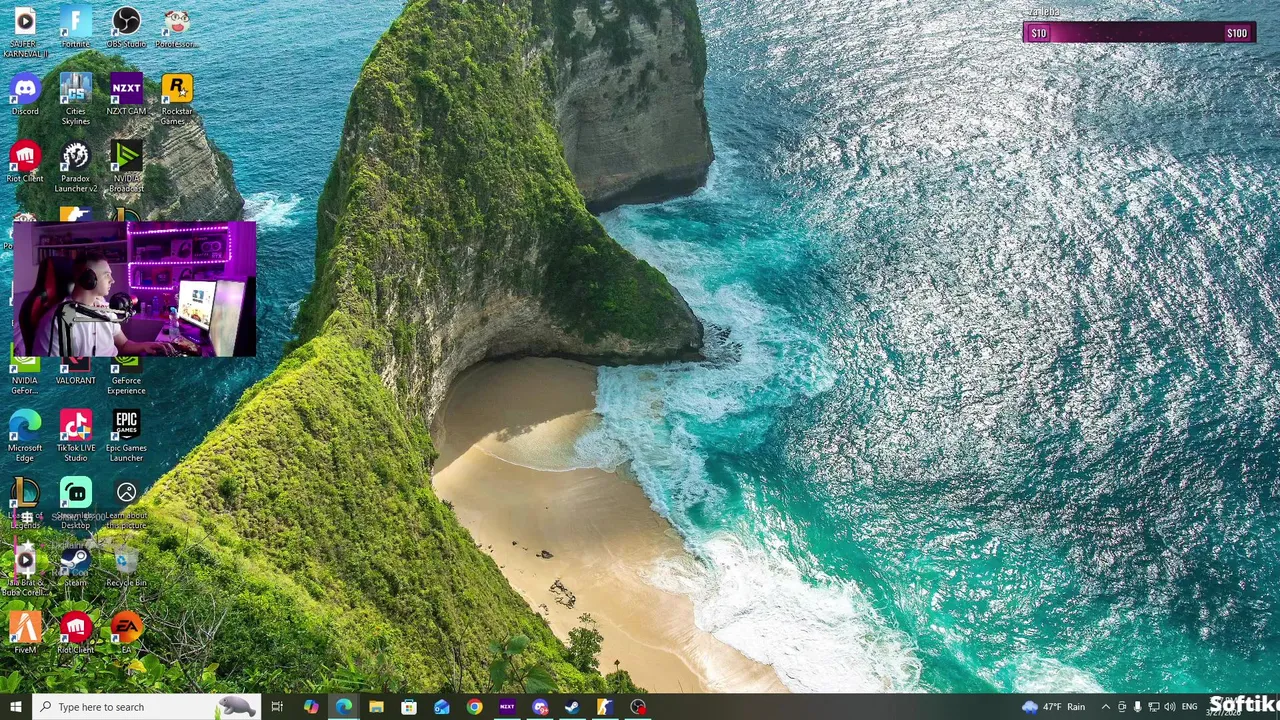1280x720 pixels.
Task: Open OBS Studio recording taskbar icon
Action: click(x=638, y=707)
